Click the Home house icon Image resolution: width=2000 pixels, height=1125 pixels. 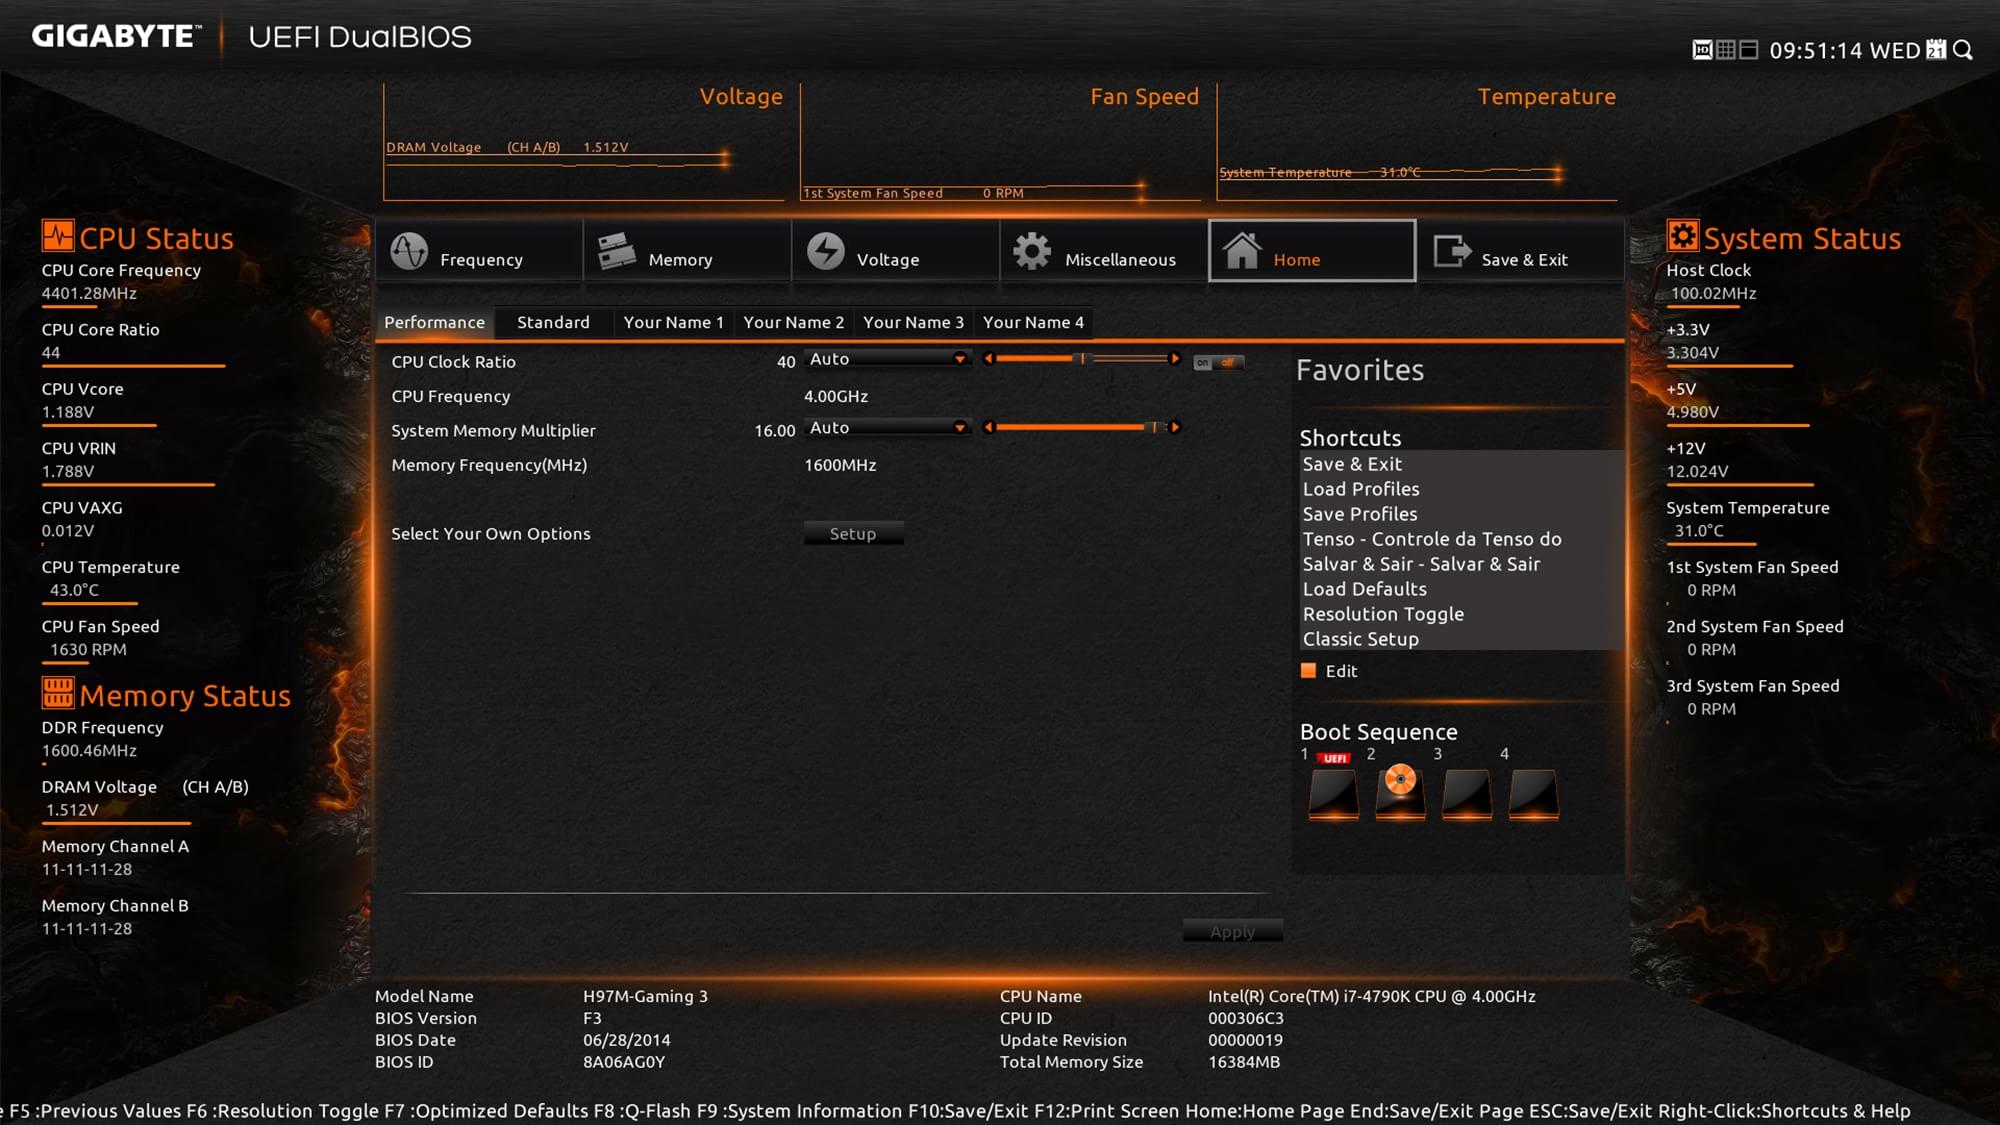click(x=1242, y=250)
